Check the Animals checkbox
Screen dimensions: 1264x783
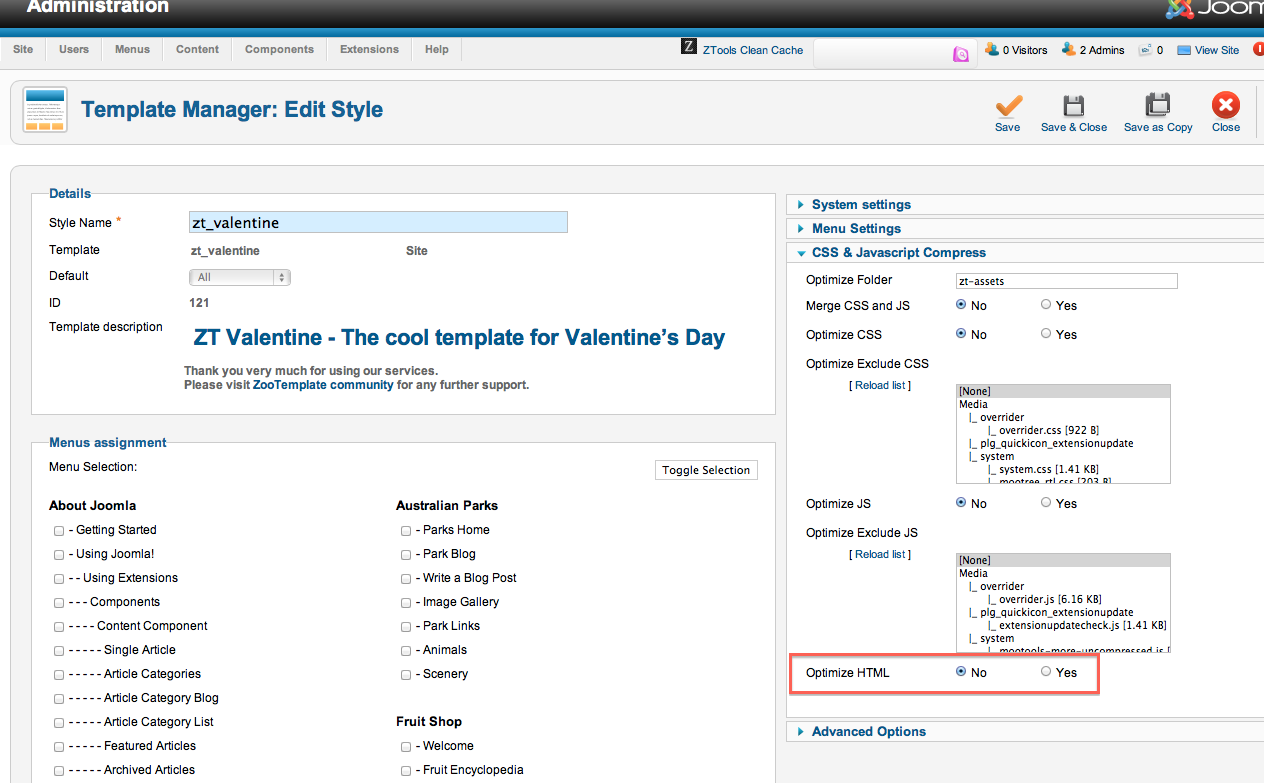406,651
